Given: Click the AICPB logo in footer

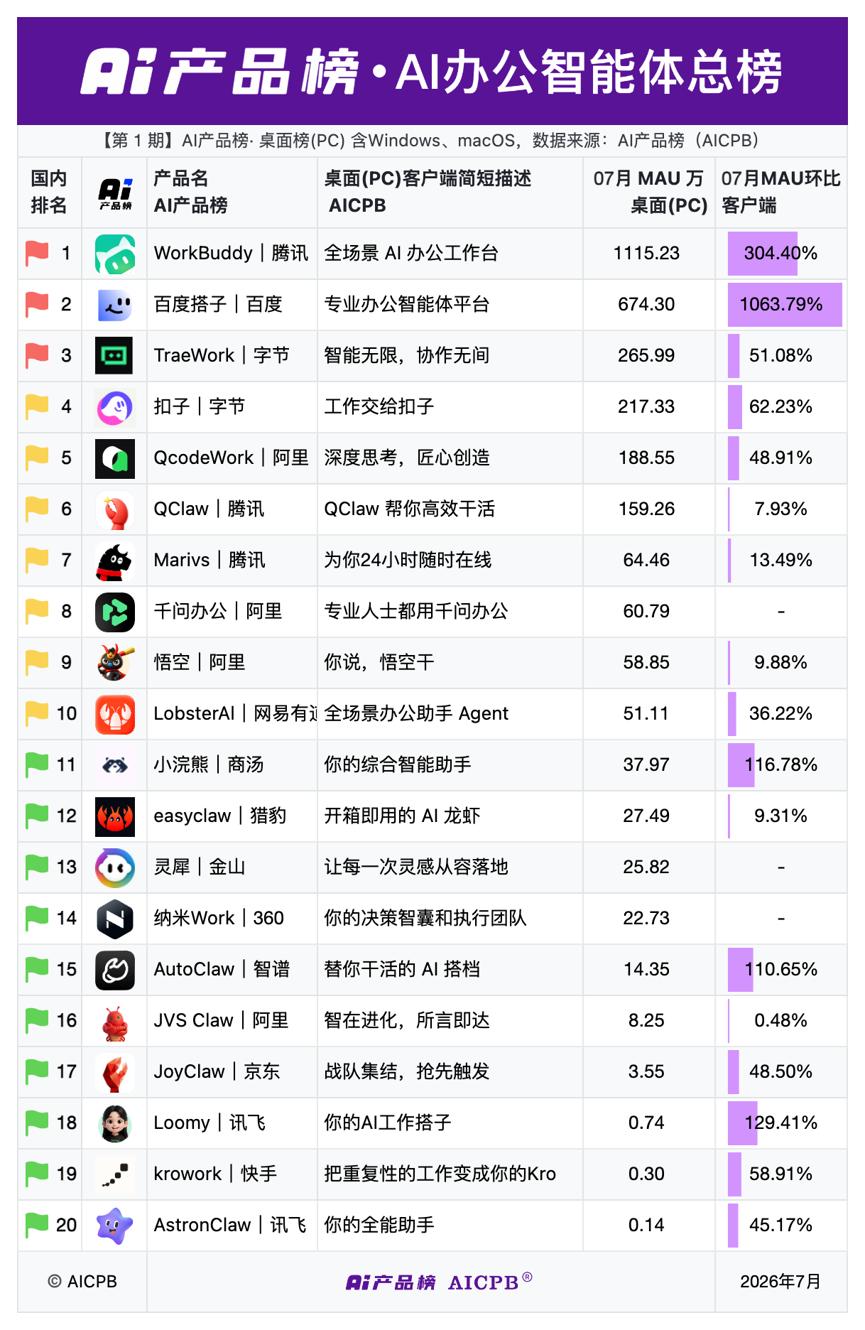Looking at the screenshot, I should [438, 1282].
